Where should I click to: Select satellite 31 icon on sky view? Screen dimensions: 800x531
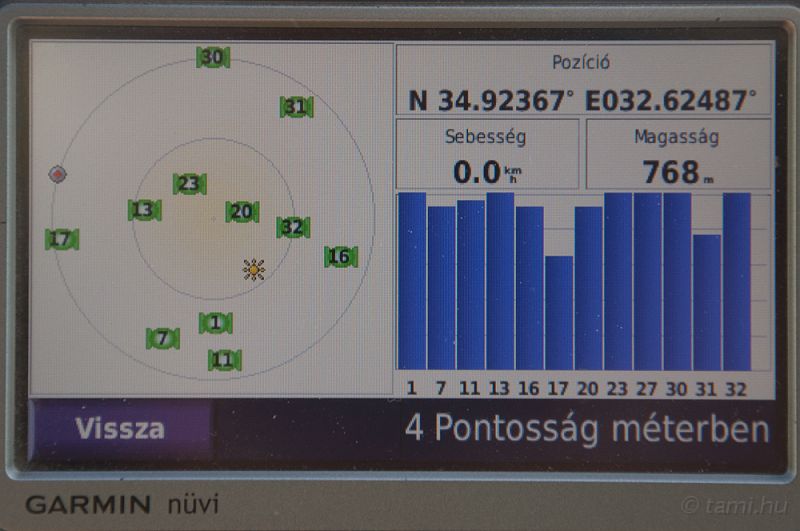tap(296, 107)
